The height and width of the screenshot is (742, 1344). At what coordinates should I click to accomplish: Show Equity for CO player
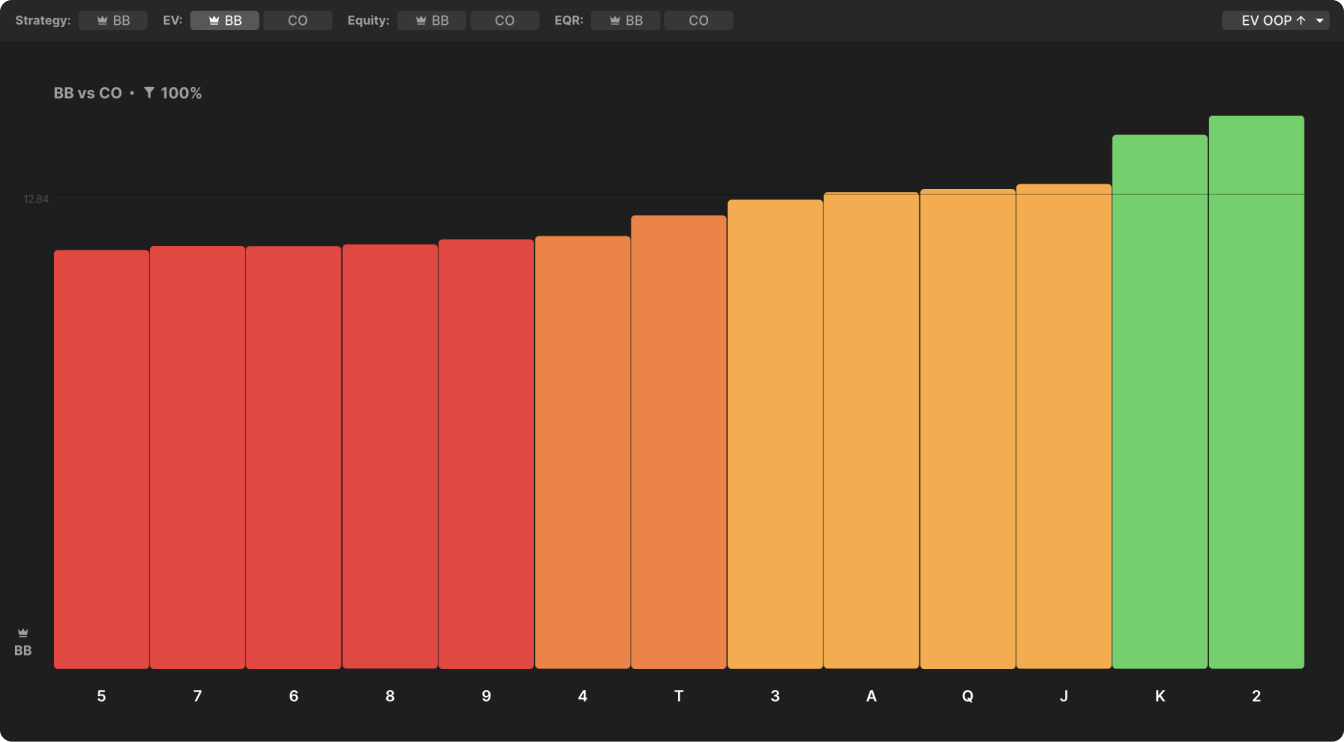click(x=504, y=20)
